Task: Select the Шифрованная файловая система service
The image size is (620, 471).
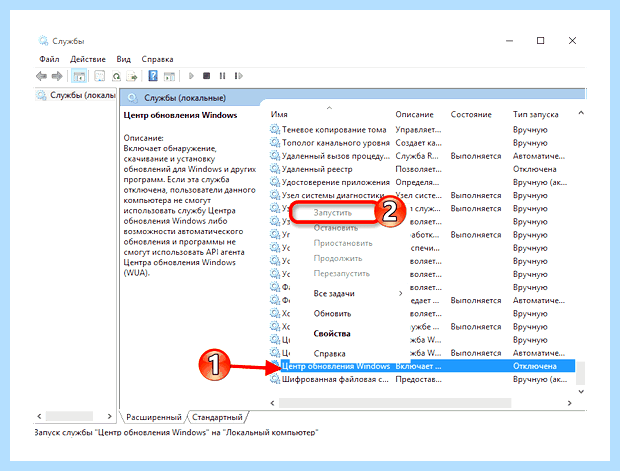Action: point(335,379)
